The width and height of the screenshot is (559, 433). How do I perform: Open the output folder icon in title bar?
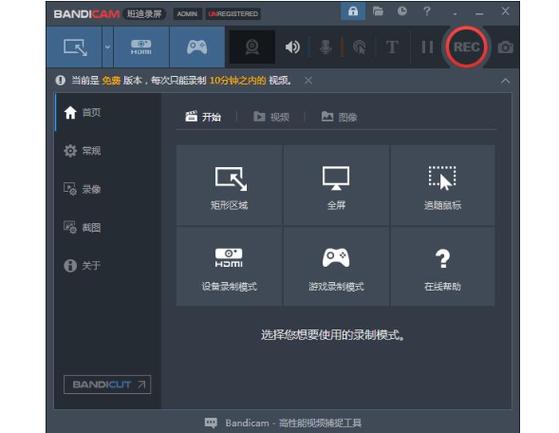click(x=378, y=11)
